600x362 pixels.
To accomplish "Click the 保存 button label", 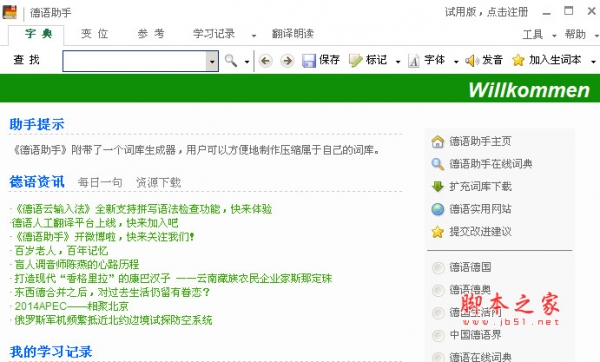I will pyautogui.click(x=329, y=60).
